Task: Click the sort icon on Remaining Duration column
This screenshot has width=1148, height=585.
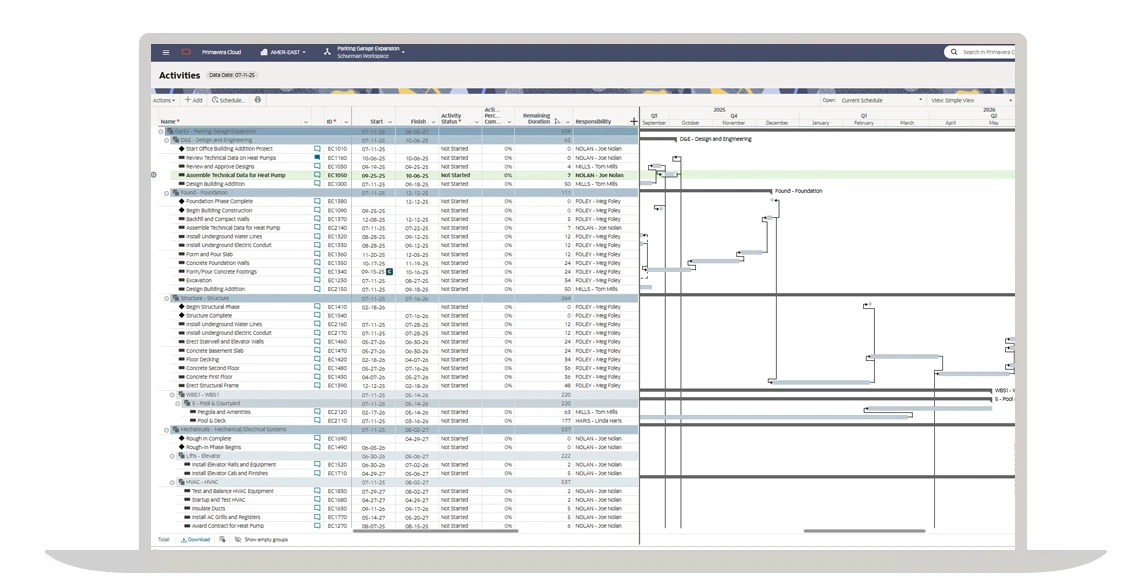Action: click(559, 120)
